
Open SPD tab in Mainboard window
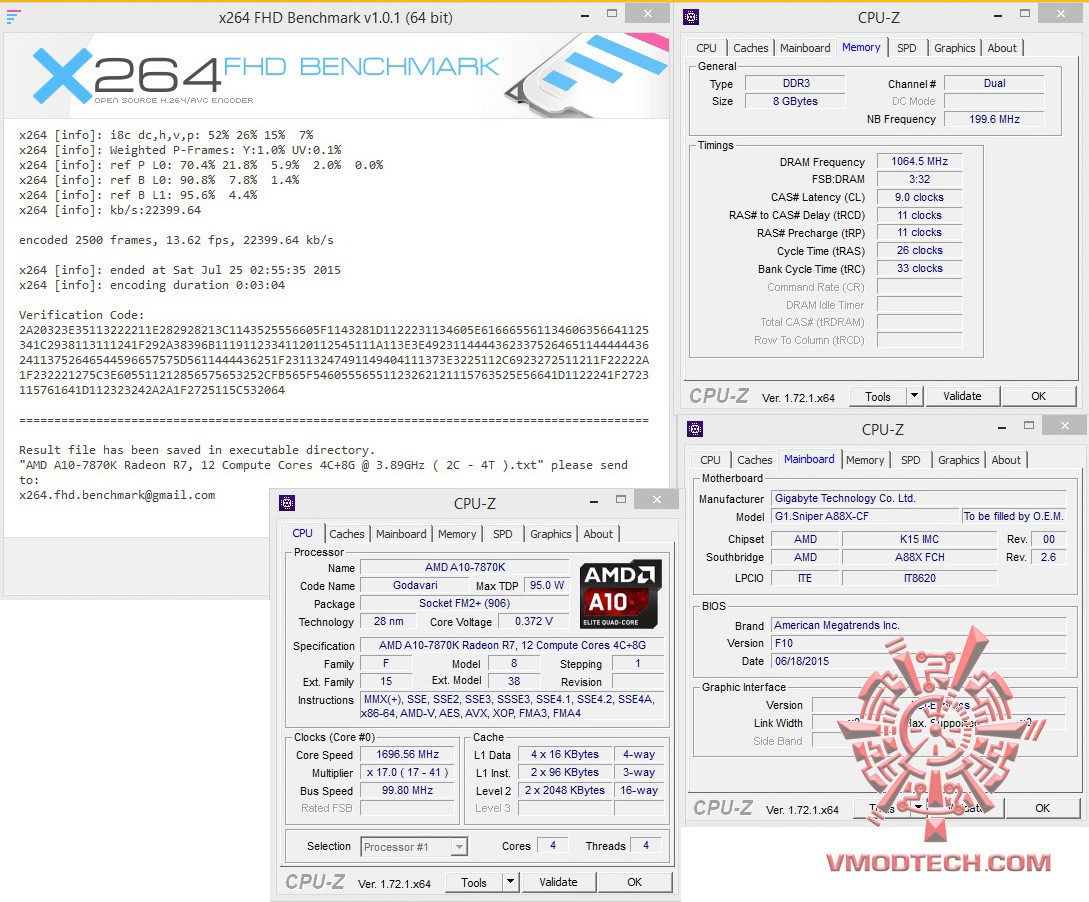(910, 460)
